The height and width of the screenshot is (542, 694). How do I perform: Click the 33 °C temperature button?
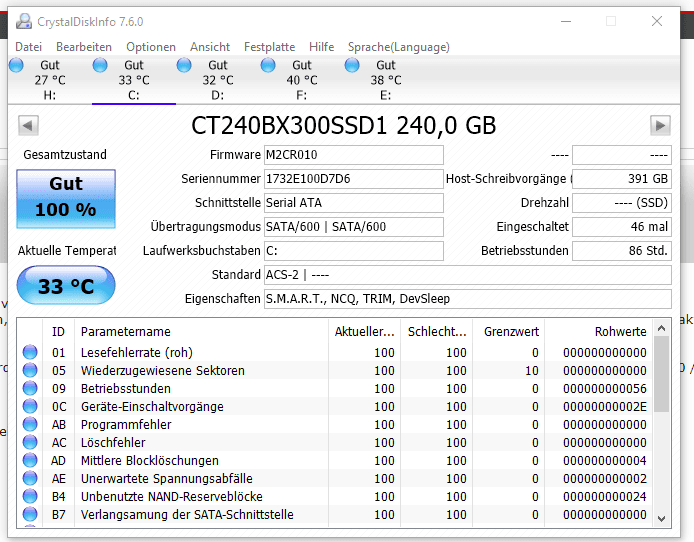click(66, 285)
